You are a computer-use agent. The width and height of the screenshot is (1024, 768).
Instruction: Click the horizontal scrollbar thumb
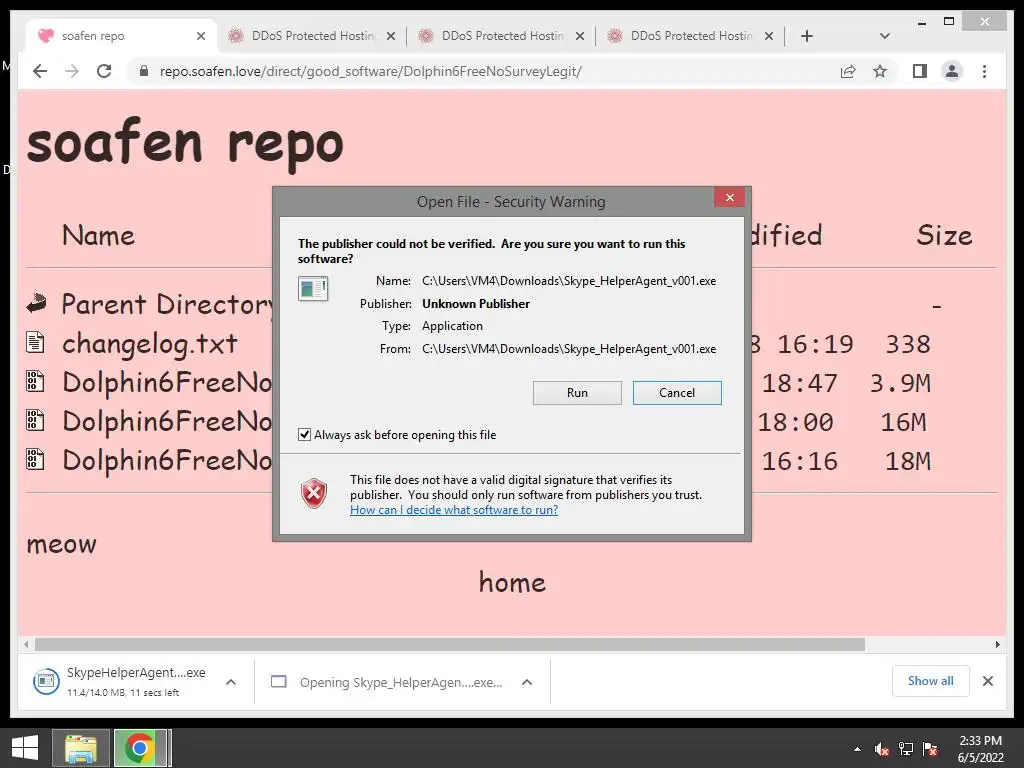[x=450, y=645]
